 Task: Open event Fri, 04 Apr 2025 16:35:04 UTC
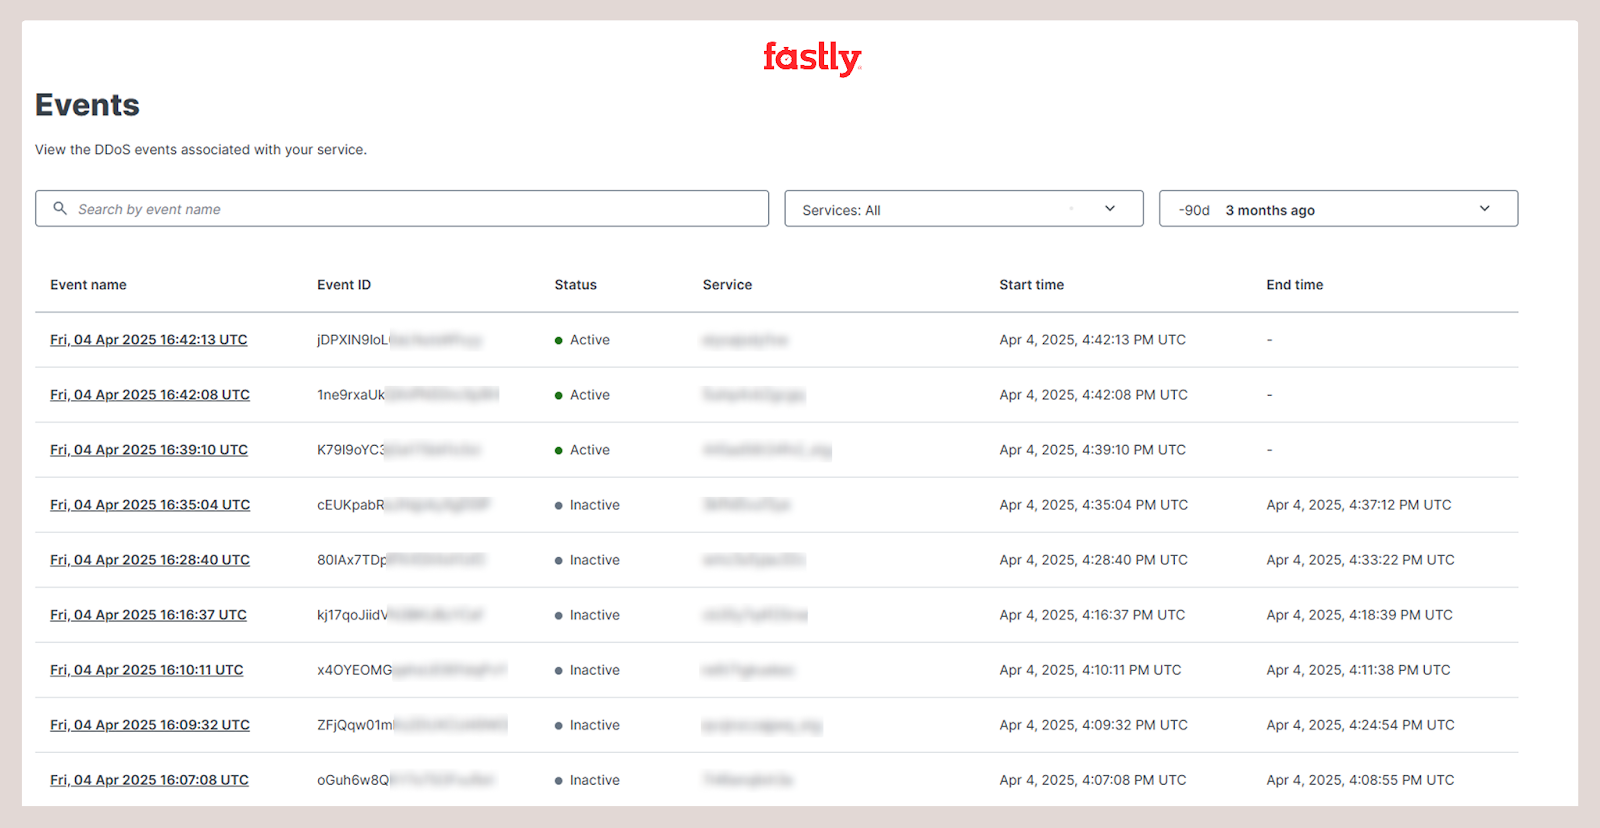pos(149,505)
